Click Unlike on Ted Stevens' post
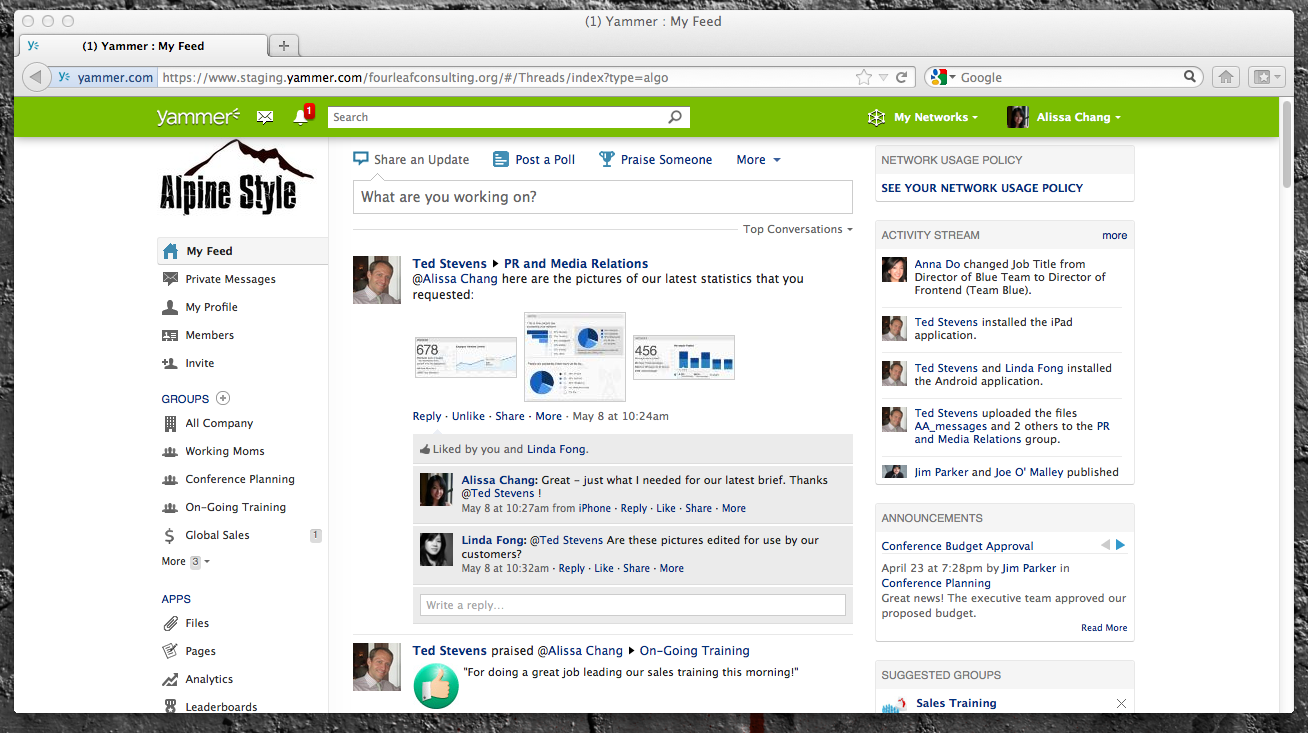Screen dimensions: 1308x733 468,416
